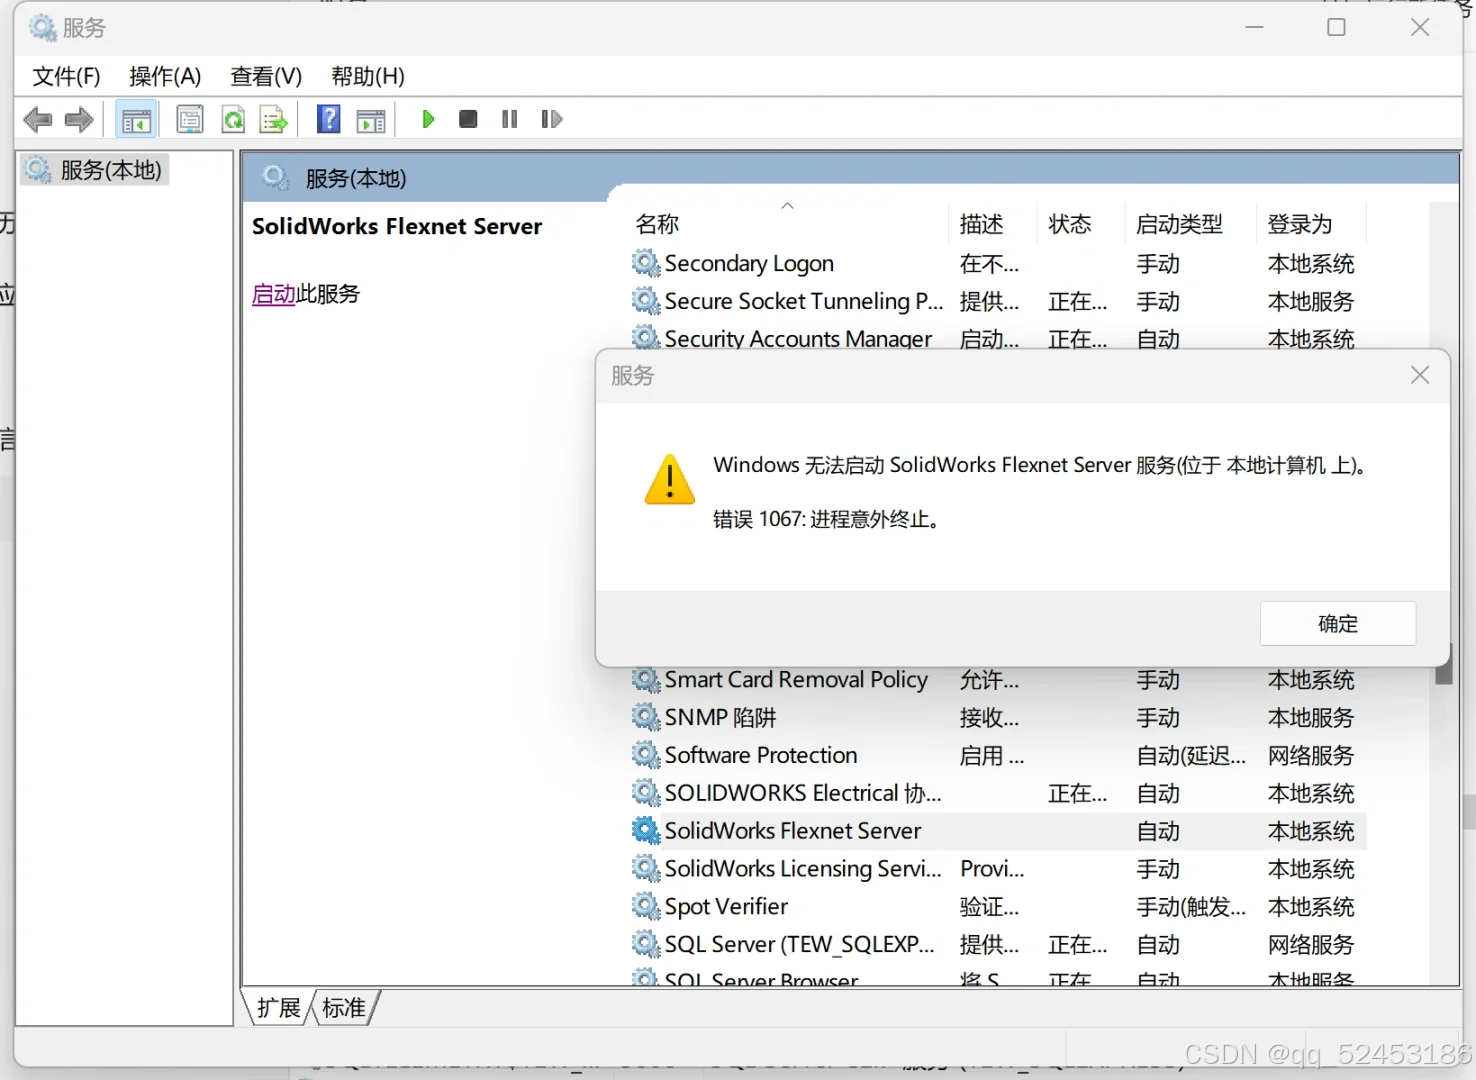Click the Refresh toolbar icon
The width and height of the screenshot is (1476, 1080).
click(x=233, y=120)
